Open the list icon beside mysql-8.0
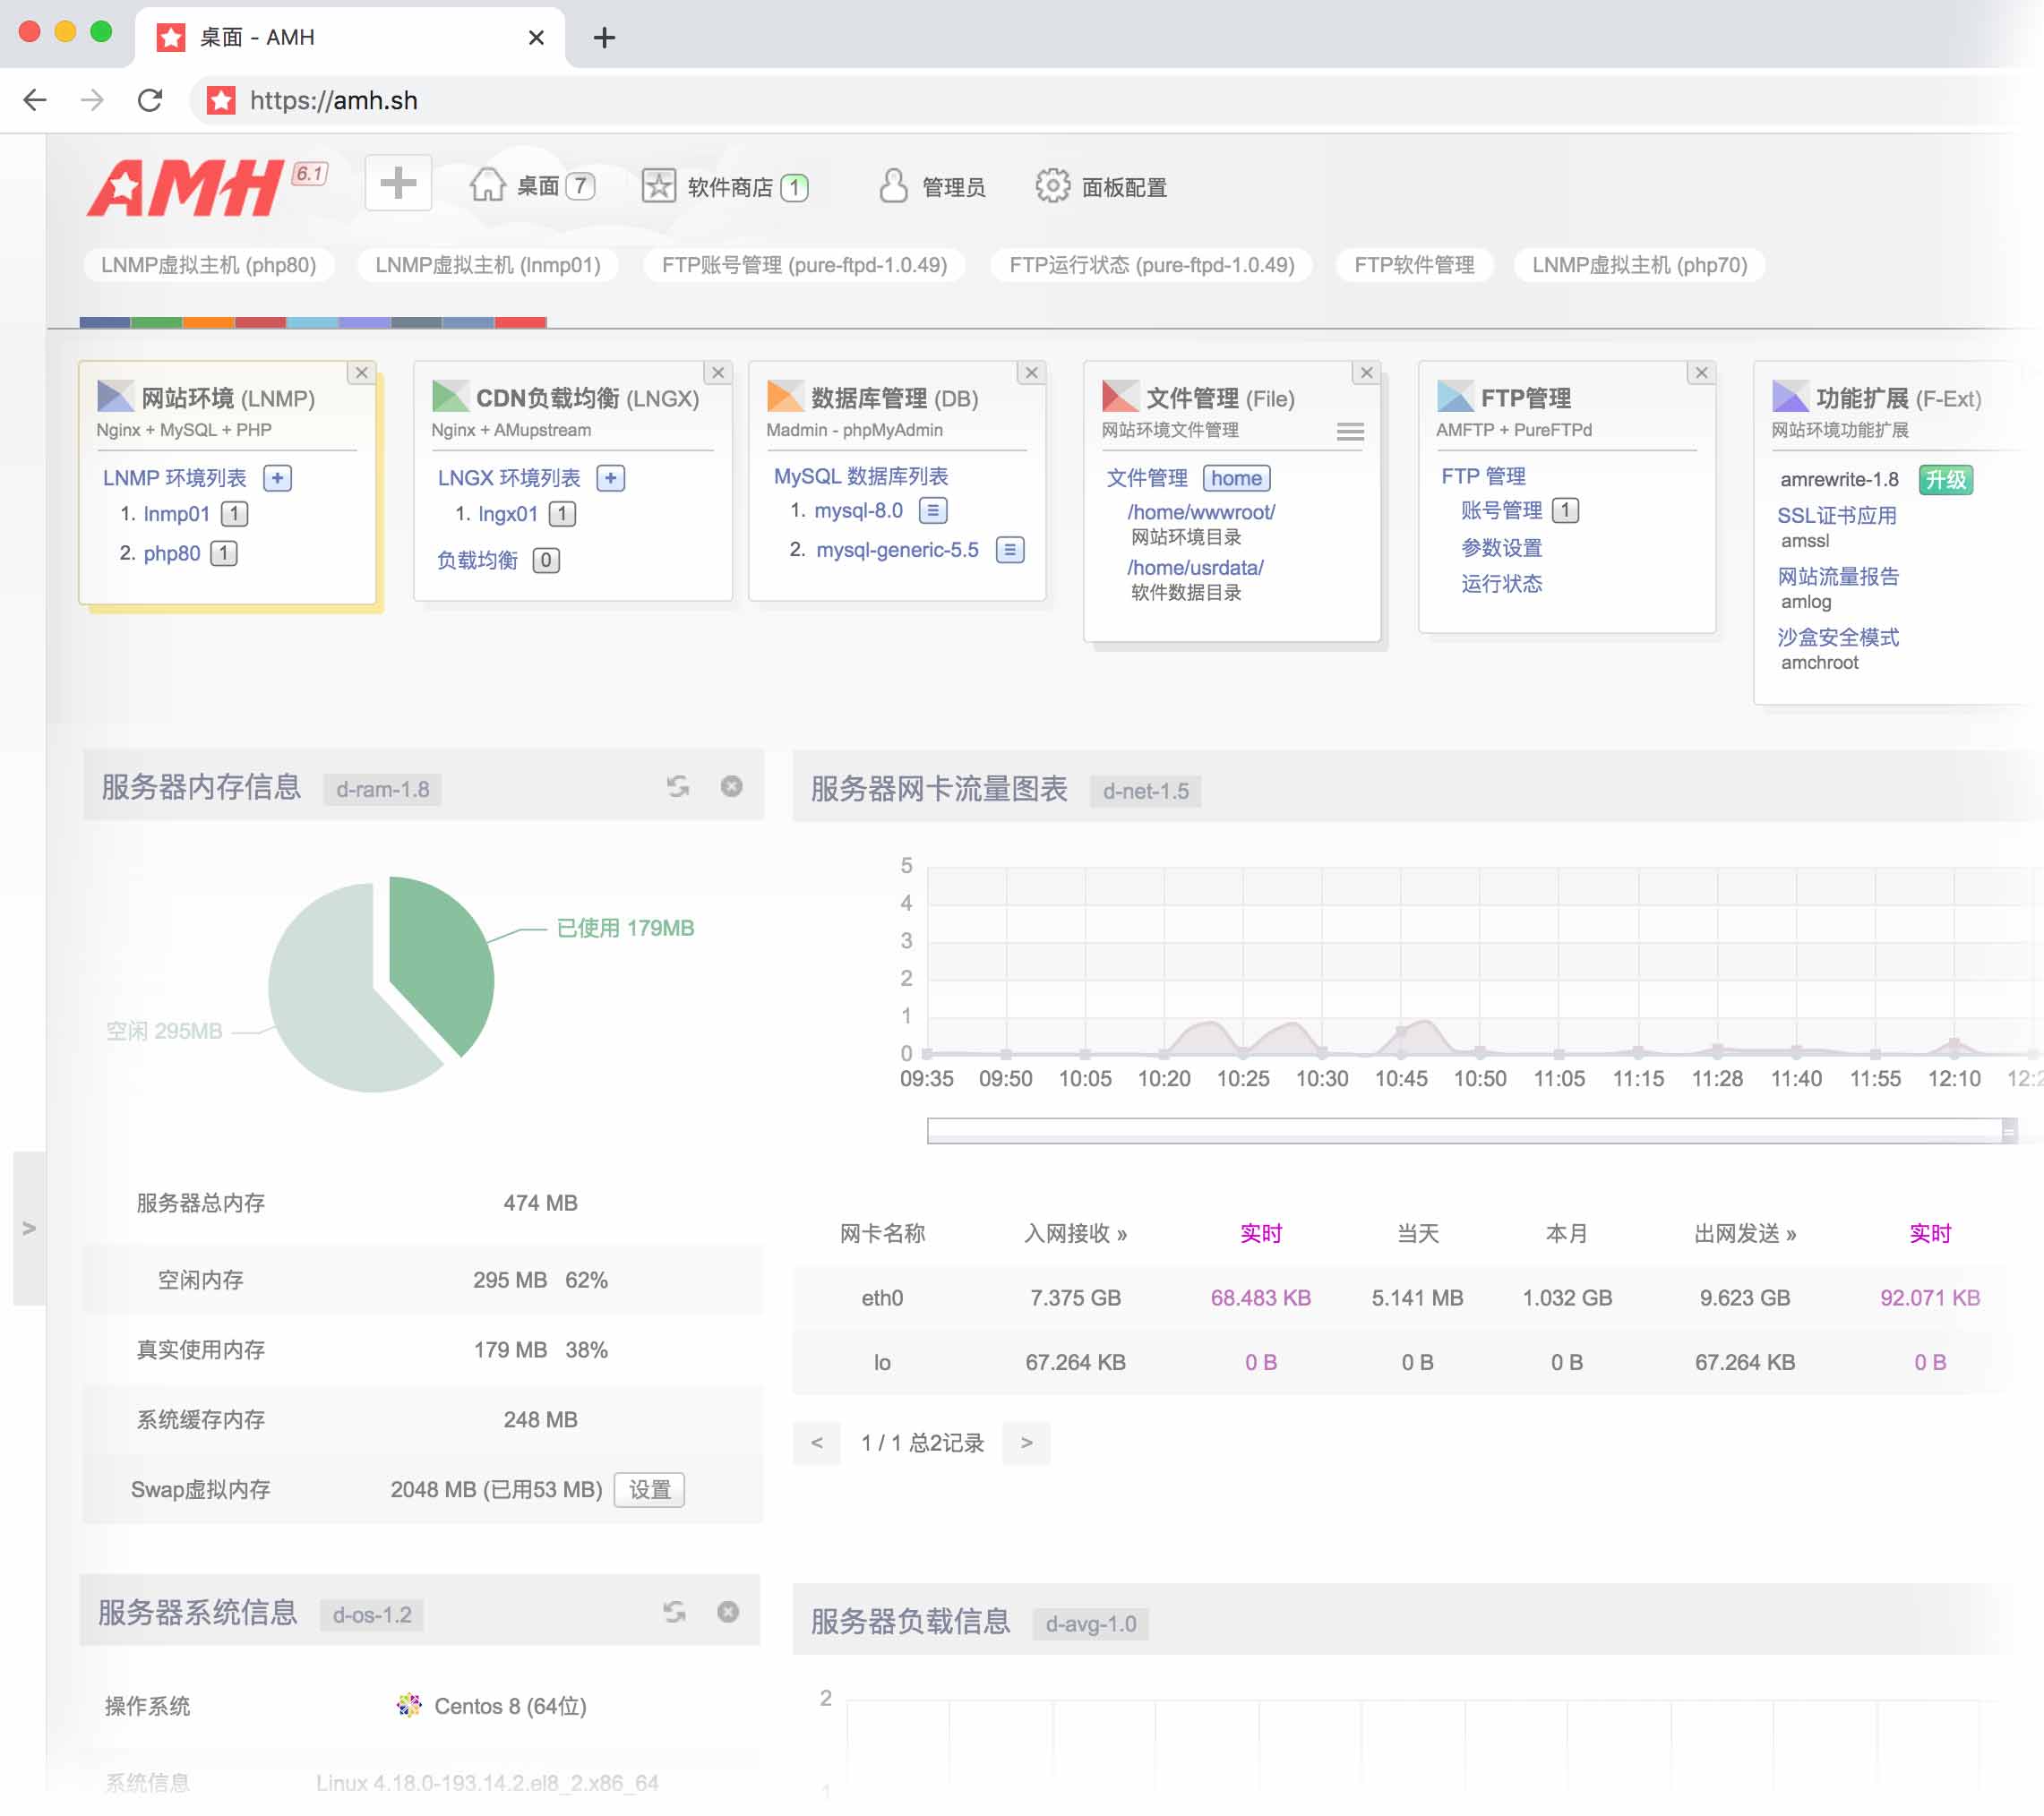Viewport: 2044px width, 1816px height. tap(933, 510)
